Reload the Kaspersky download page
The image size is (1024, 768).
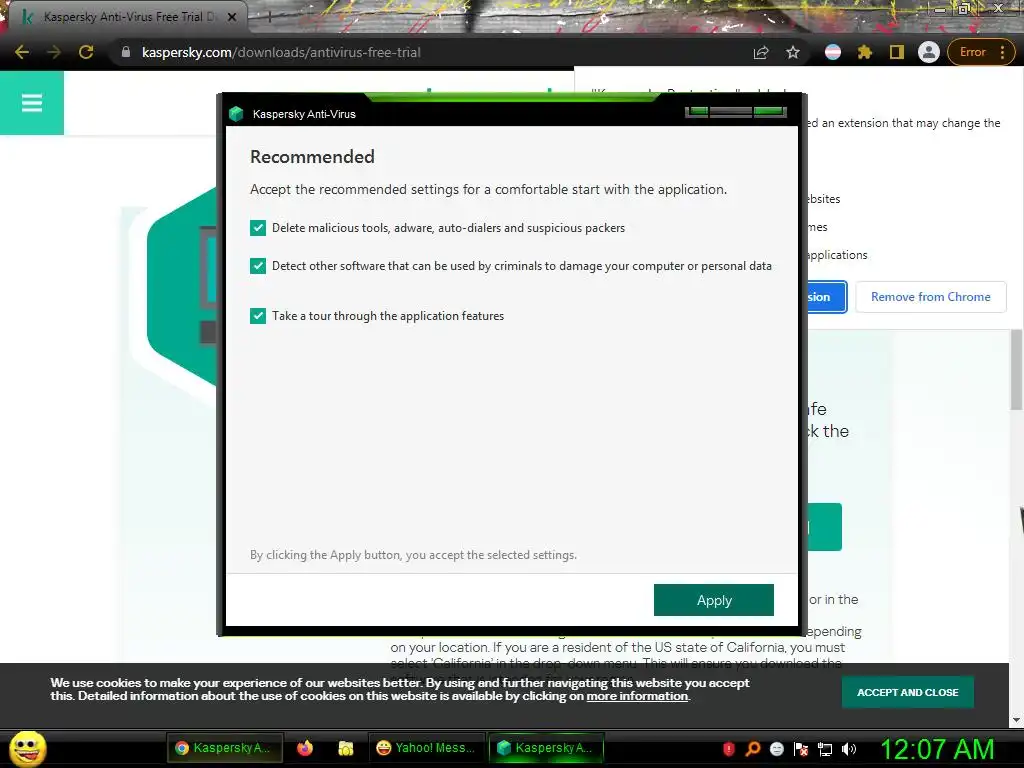(x=86, y=52)
